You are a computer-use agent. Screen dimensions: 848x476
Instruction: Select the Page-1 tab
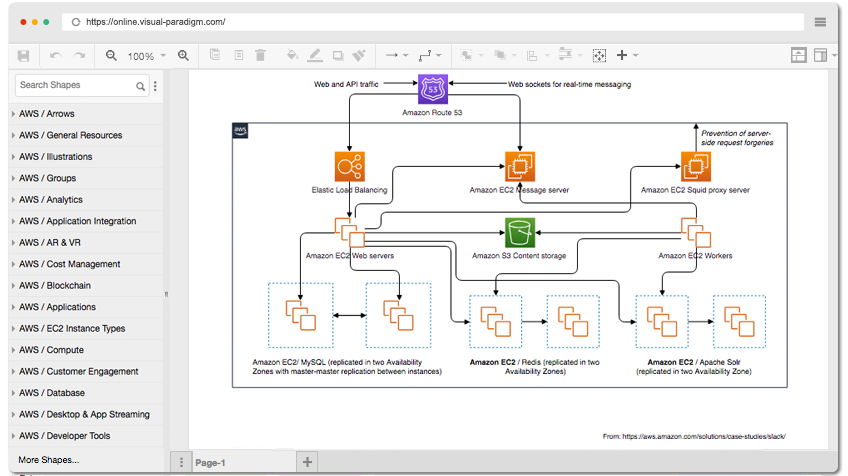point(244,462)
